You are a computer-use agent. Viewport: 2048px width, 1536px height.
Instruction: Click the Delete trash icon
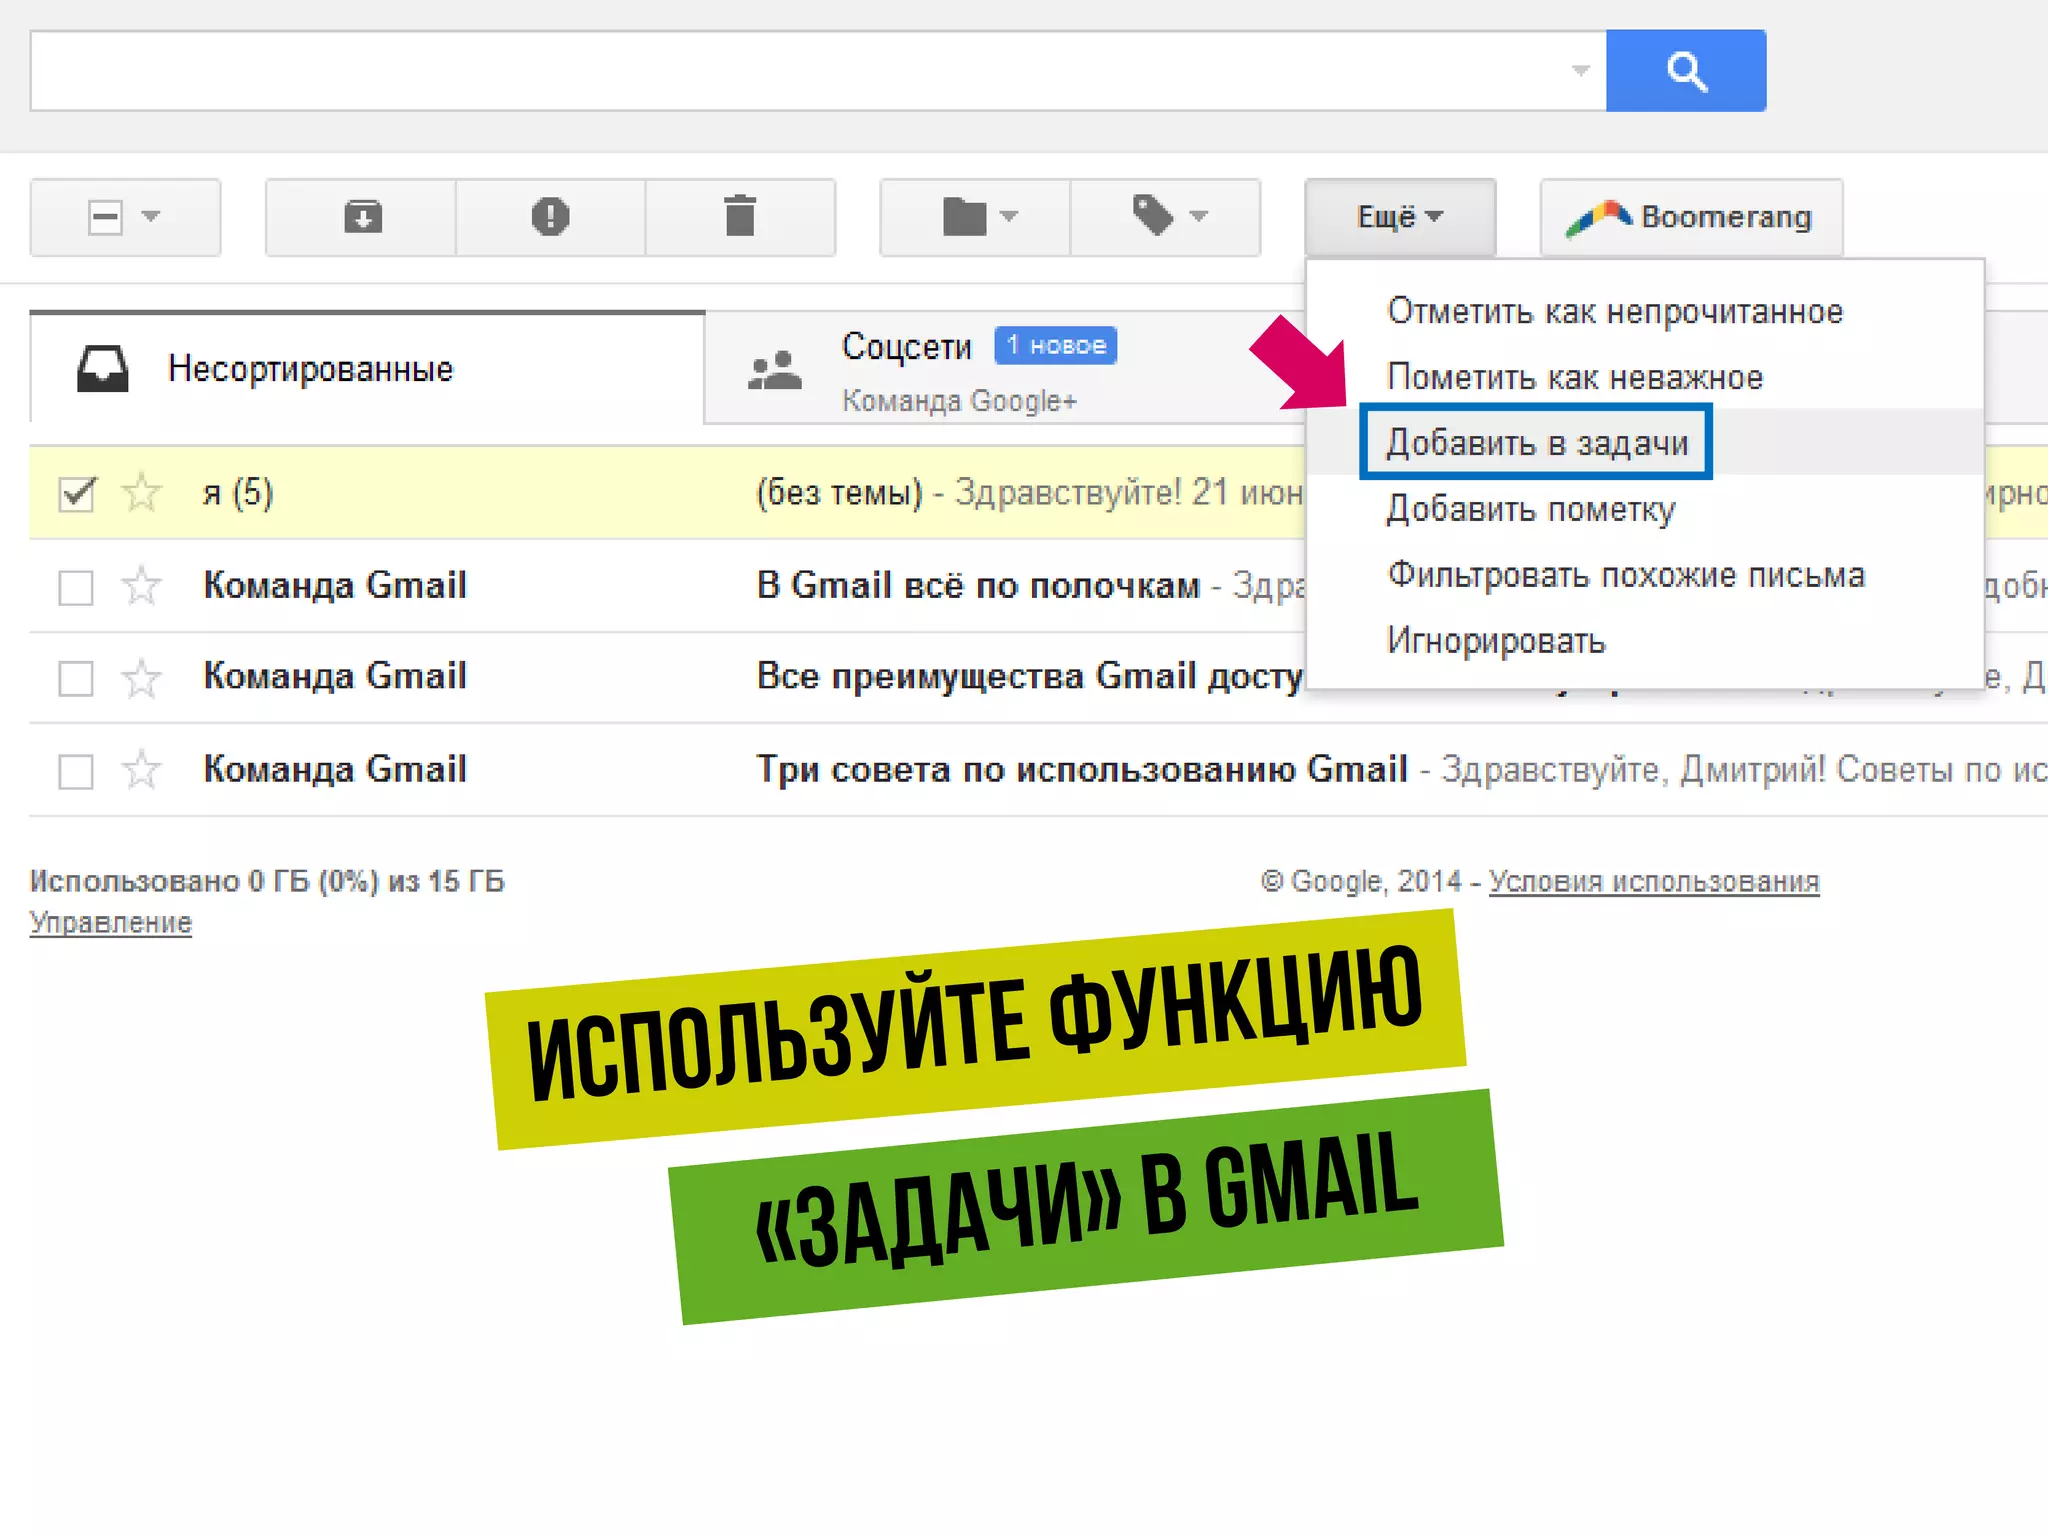(740, 217)
